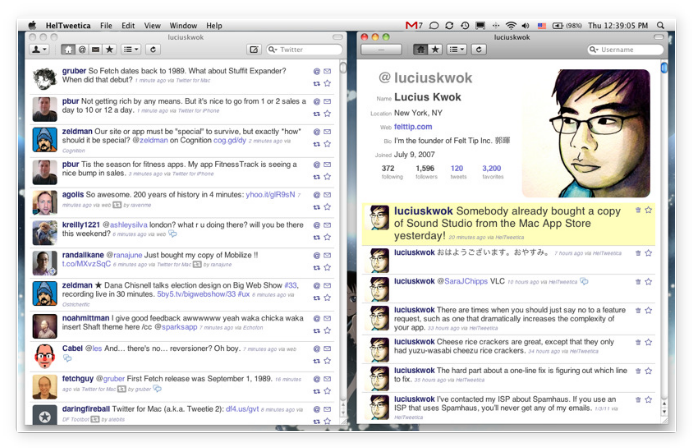692x448 pixels.
Task: Open df4.us/gvt link in daringfireball's tweet
Action: click(242, 409)
